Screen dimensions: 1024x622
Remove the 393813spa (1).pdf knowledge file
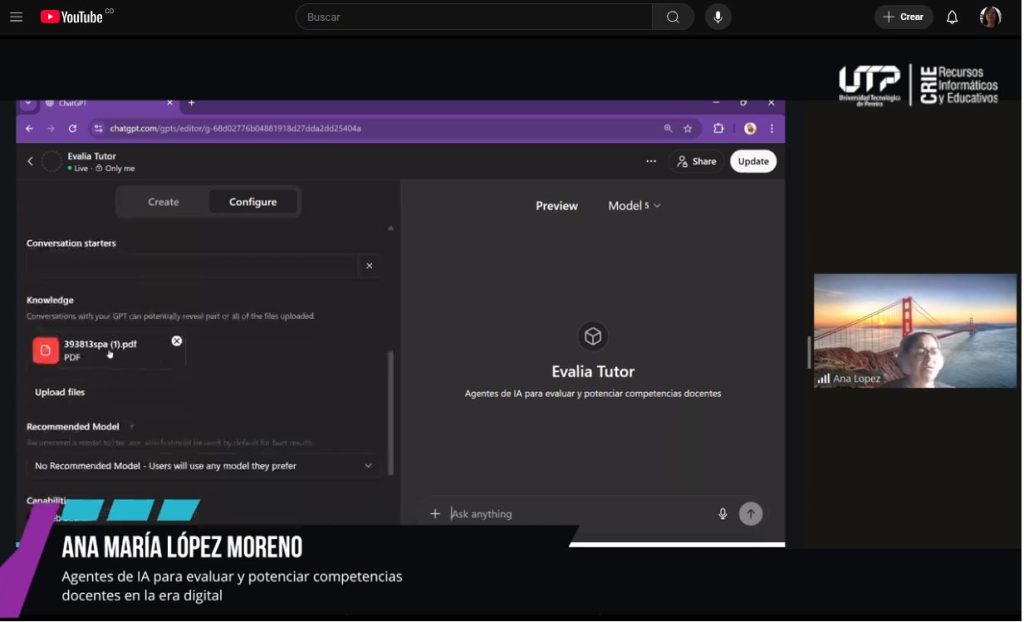click(177, 341)
